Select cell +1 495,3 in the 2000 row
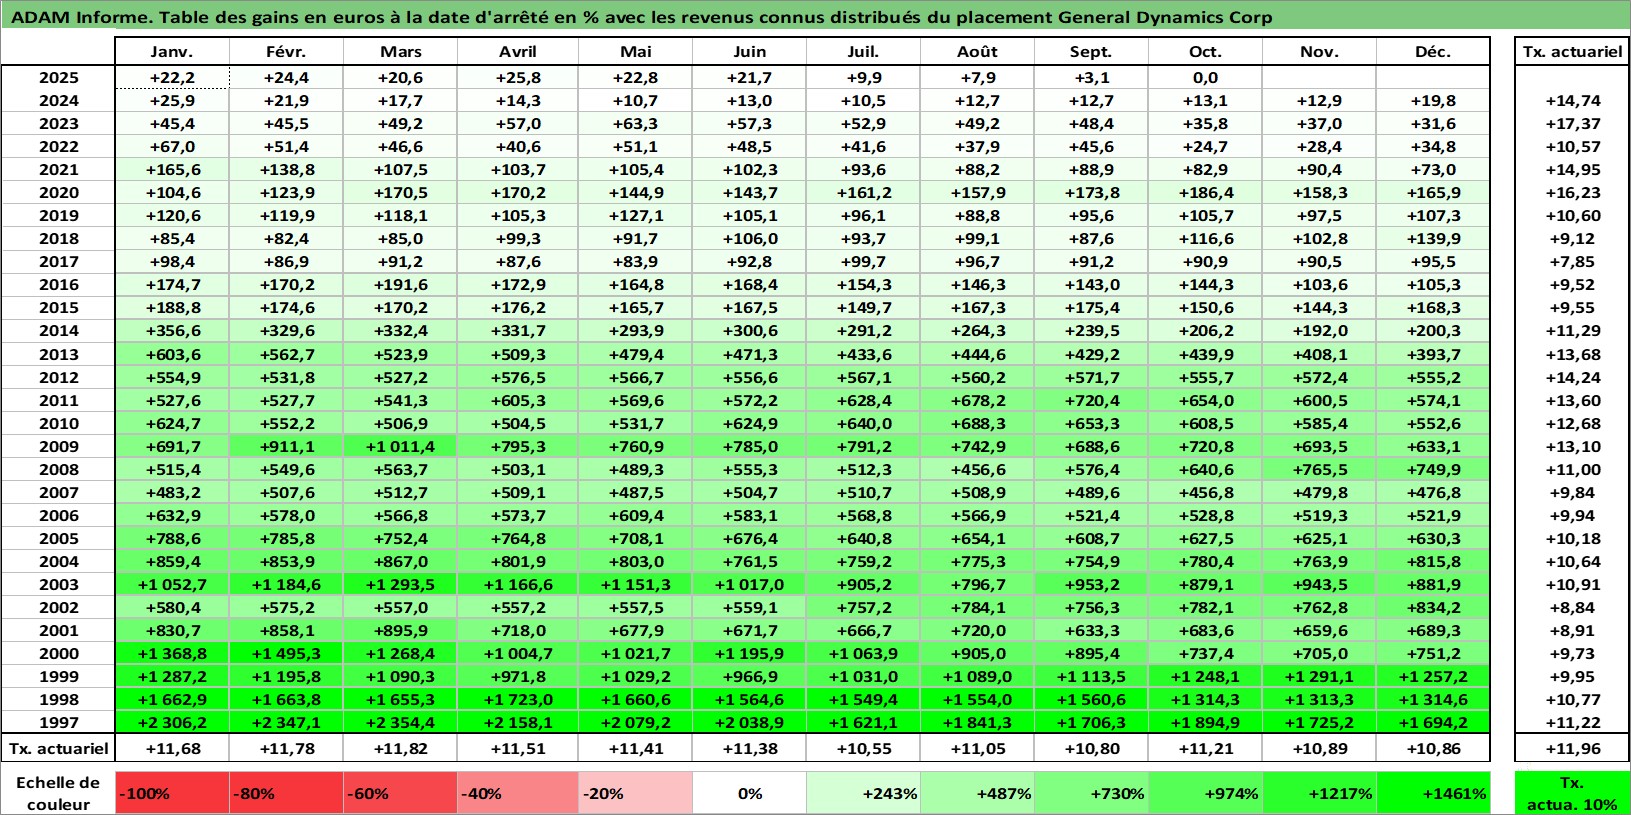The height and width of the screenshot is (815, 1631). click(x=286, y=653)
